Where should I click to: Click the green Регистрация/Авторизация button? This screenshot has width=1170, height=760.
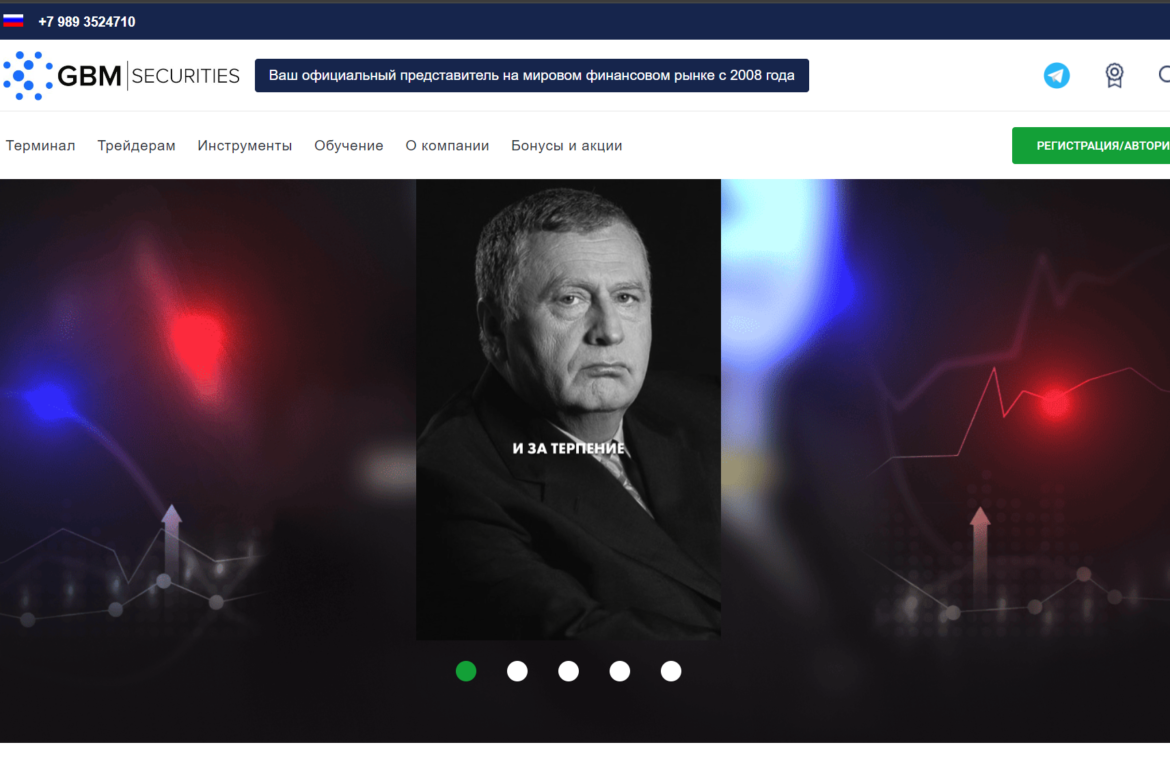coord(1091,145)
